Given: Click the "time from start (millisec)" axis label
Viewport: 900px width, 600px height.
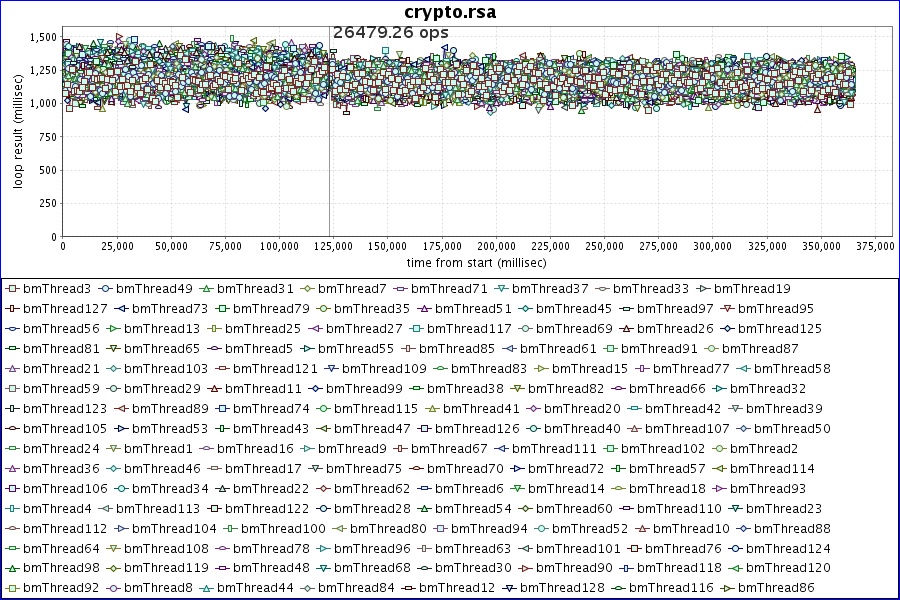Looking at the screenshot, I should click(476, 262).
